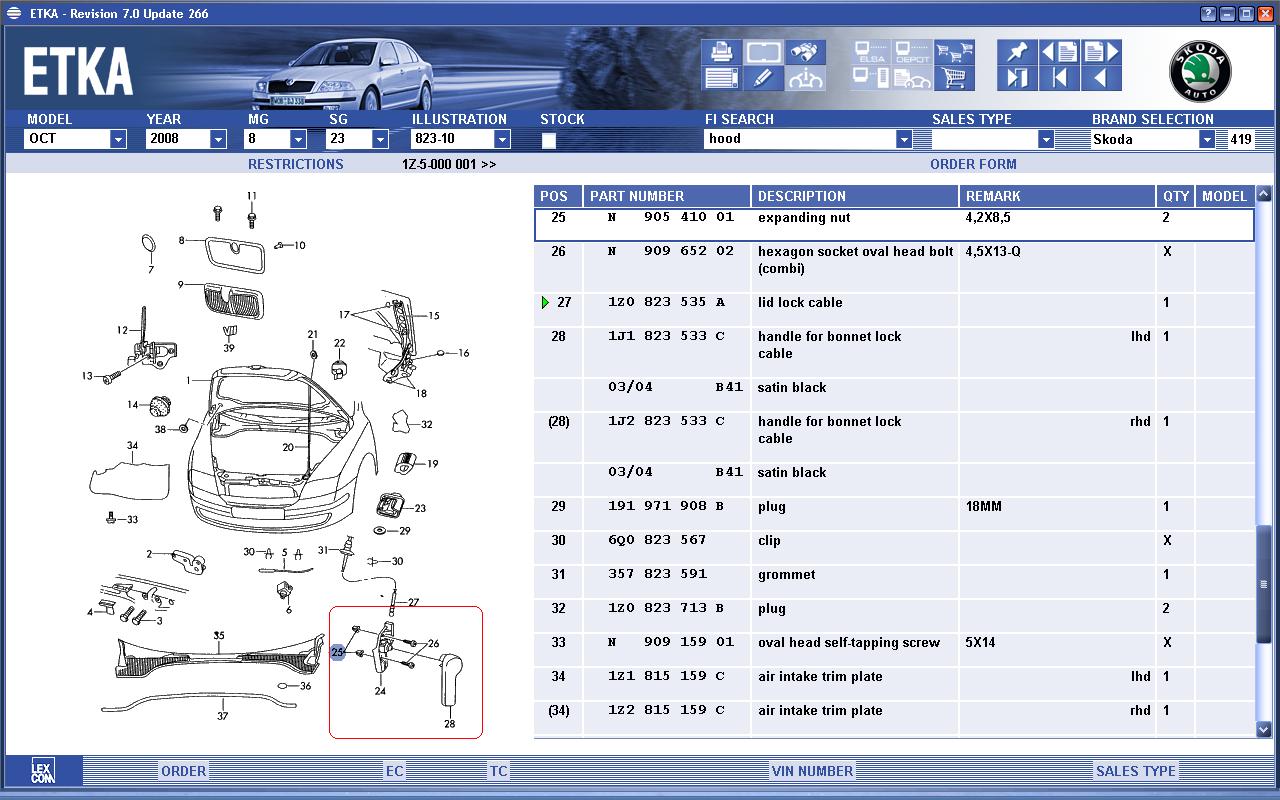This screenshot has width=1280, height=800.
Task: Click the green arrow marker at position 27
Action: pyautogui.click(x=545, y=302)
